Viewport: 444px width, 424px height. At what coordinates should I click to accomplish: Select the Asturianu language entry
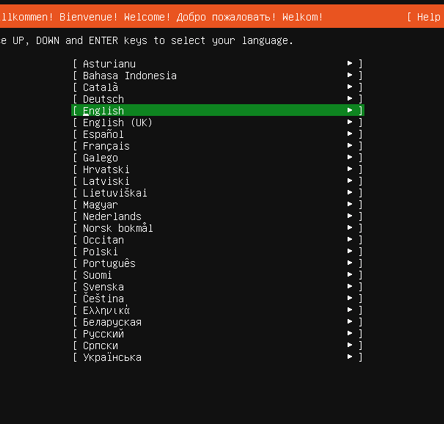[218, 64]
